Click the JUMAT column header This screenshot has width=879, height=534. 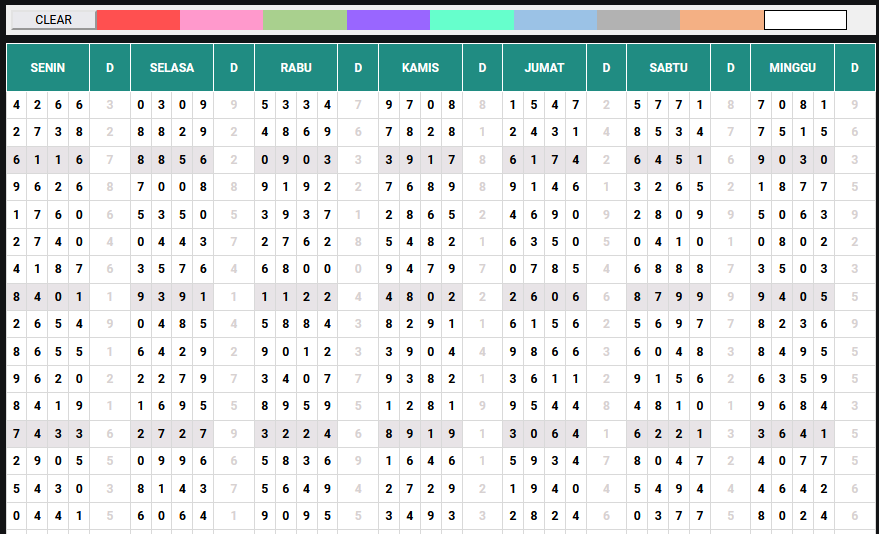click(544, 68)
